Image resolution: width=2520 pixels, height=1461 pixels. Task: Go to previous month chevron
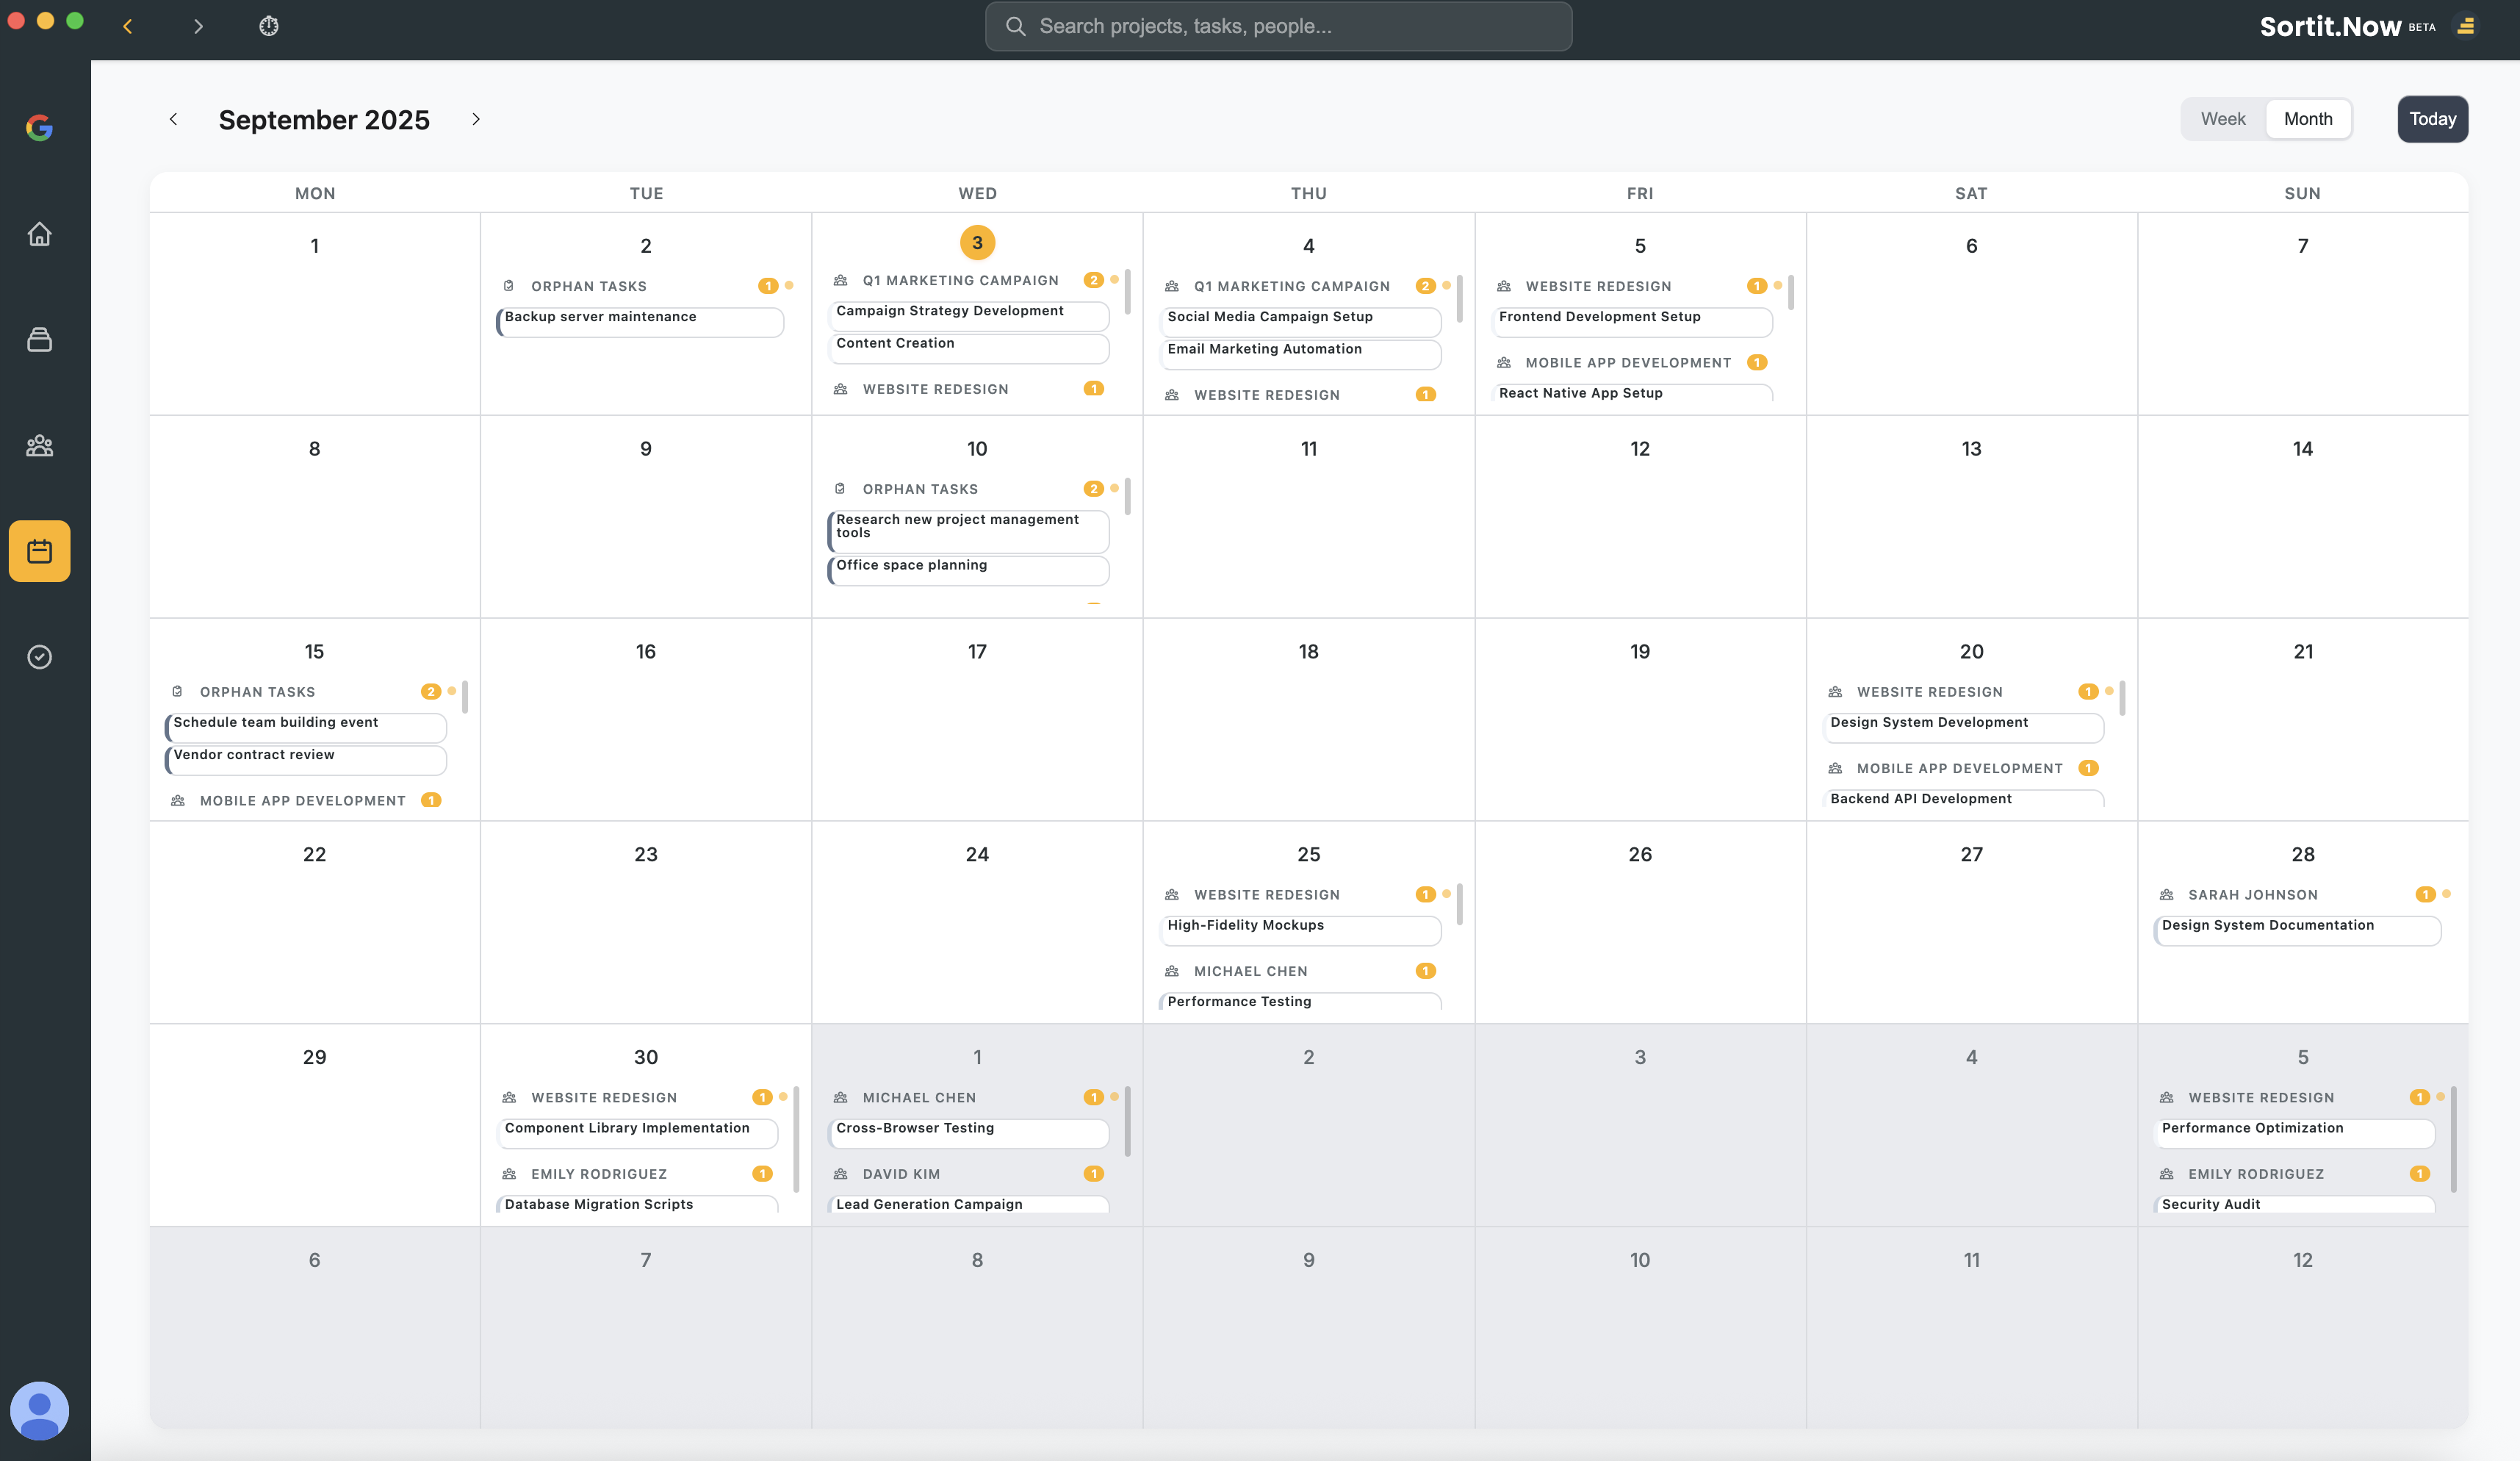coord(173,119)
